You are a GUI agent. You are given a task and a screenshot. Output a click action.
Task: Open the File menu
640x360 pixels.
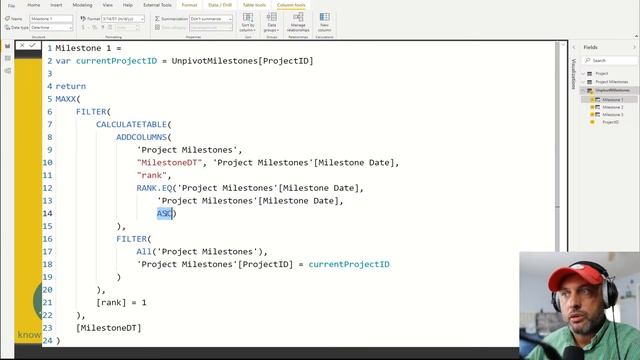click(11, 5)
